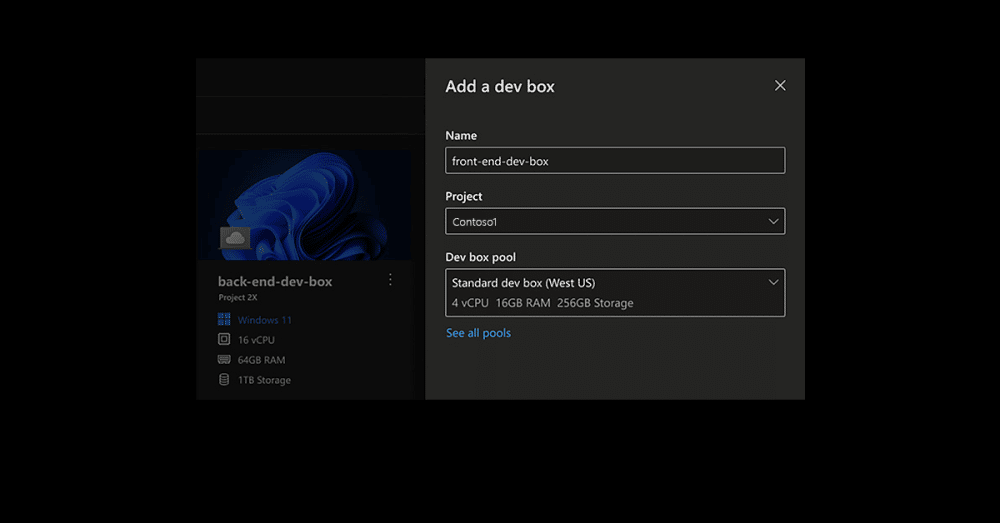Screen dimensions: 1000x523
Task: Click the back-end-dev-box title
Action: point(275,281)
